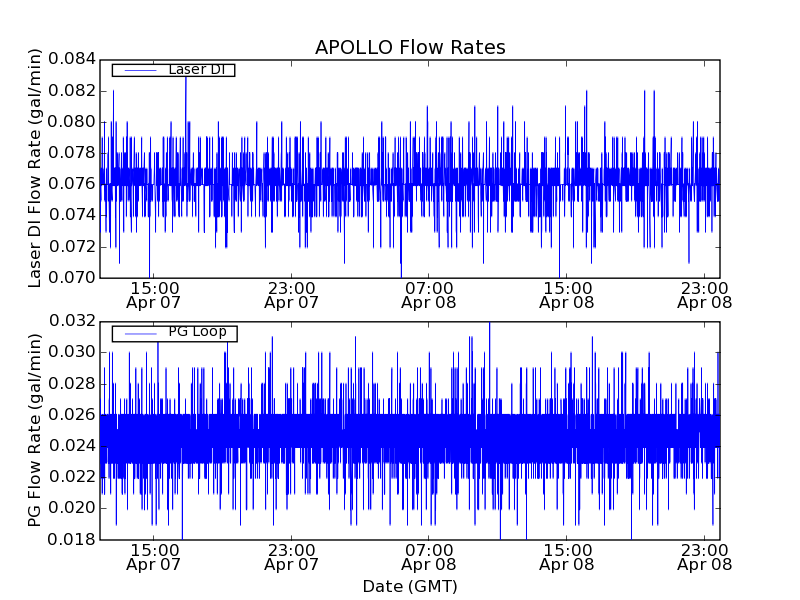800x600 pixels.
Task: Click the 0.070 y-axis tick label
Action: pos(72,278)
